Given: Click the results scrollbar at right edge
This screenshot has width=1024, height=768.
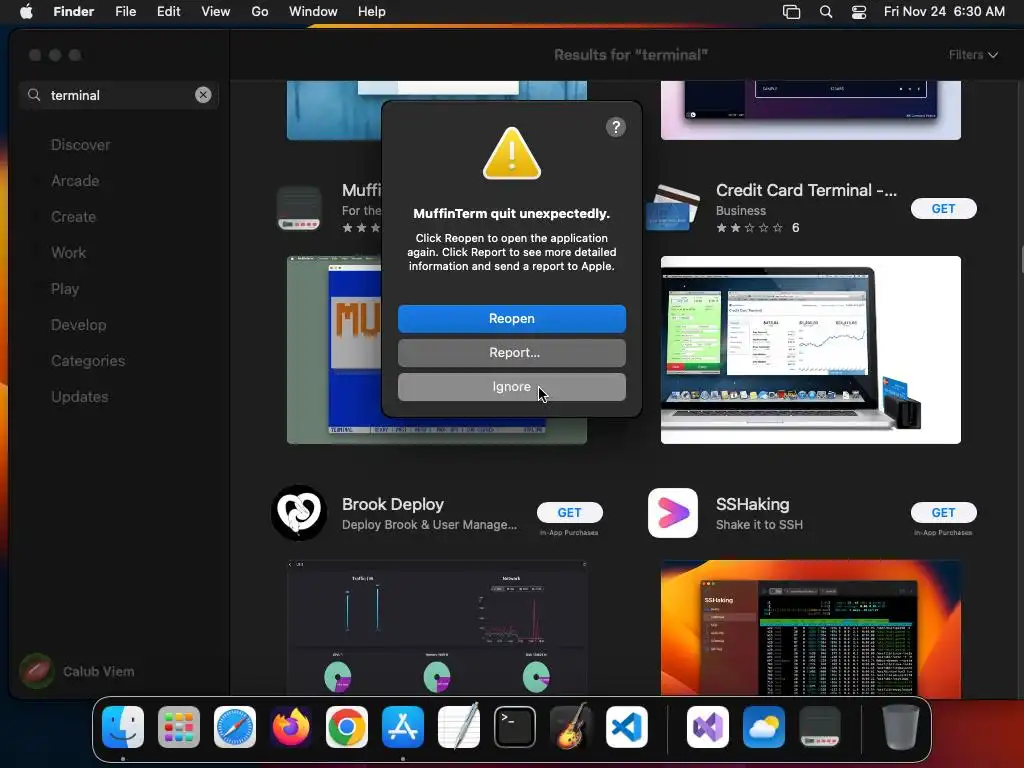Looking at the screenshot, I should pos(1020,260).
